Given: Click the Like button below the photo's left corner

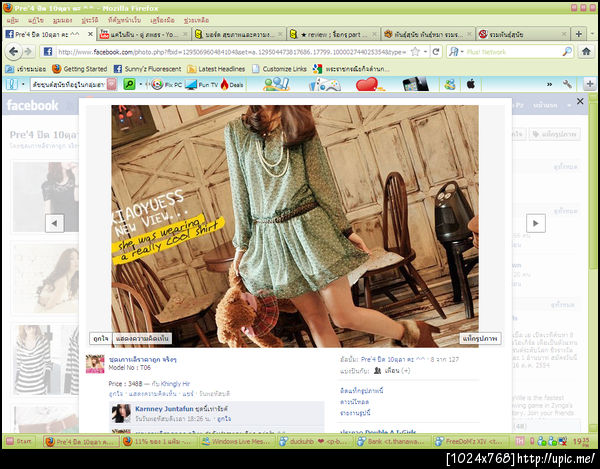Looking at the screenshot, I should click(x=101, y=339).
